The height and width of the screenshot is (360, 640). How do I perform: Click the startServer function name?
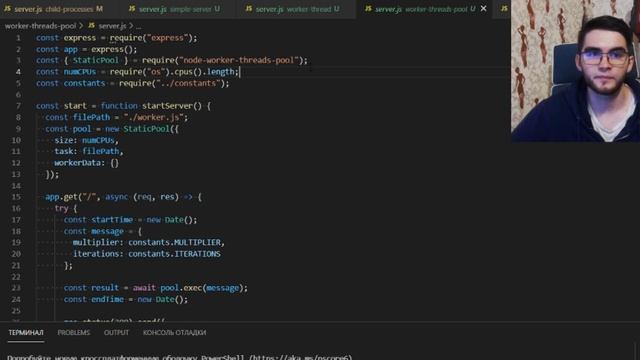(167, 106)
